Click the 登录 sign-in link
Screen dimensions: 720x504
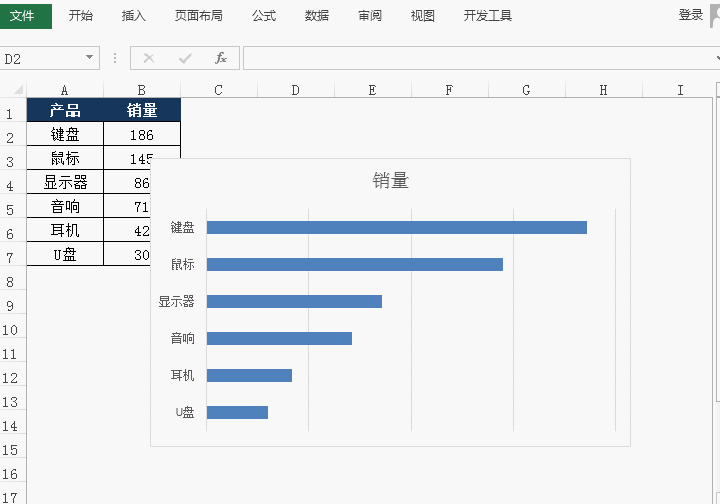pyautogui.click(x=691, y=15)
